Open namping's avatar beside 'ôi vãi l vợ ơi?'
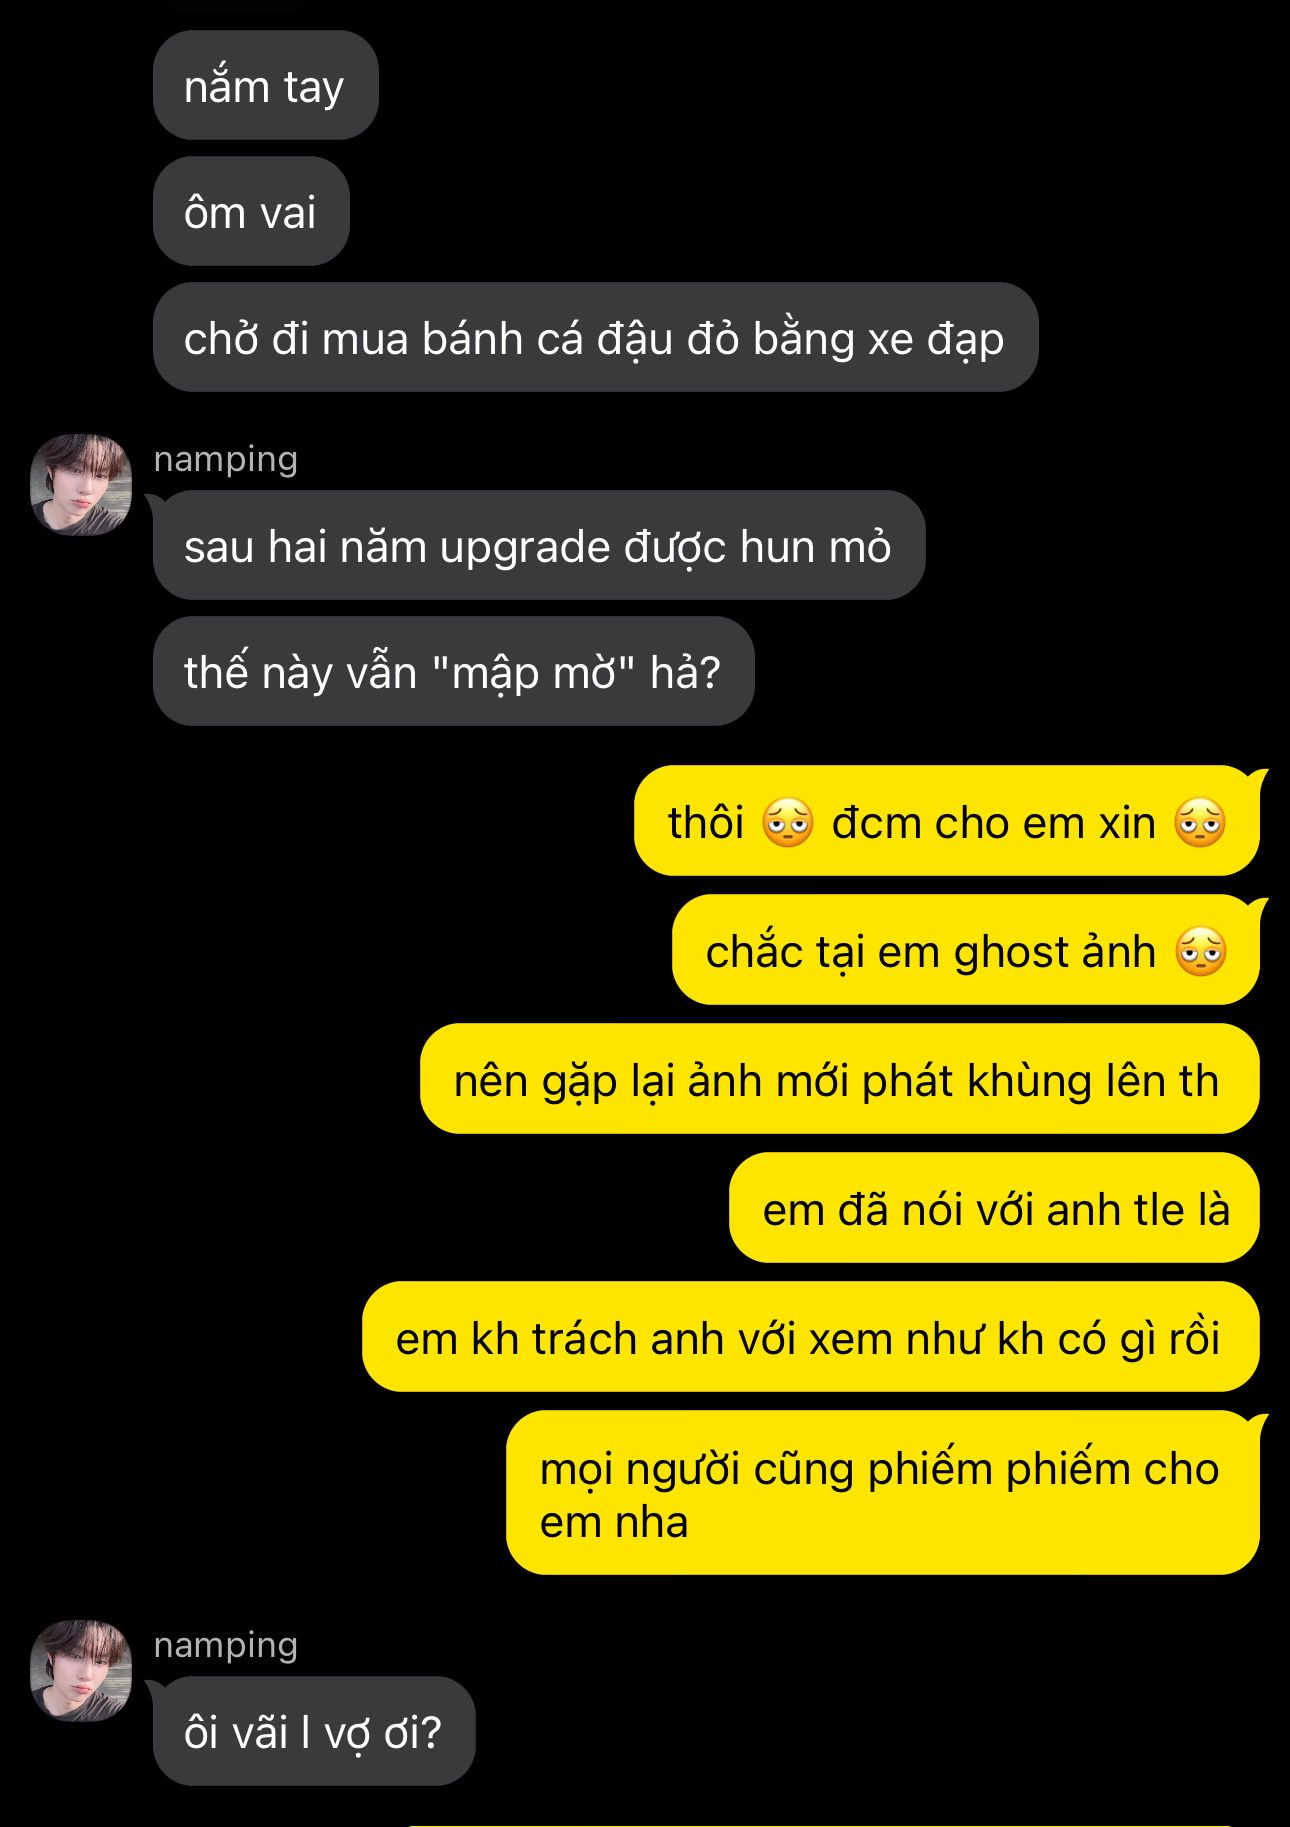The height and width of the screenshot is (1827, 1290). pyautogui.click(x=81, y=1670)
